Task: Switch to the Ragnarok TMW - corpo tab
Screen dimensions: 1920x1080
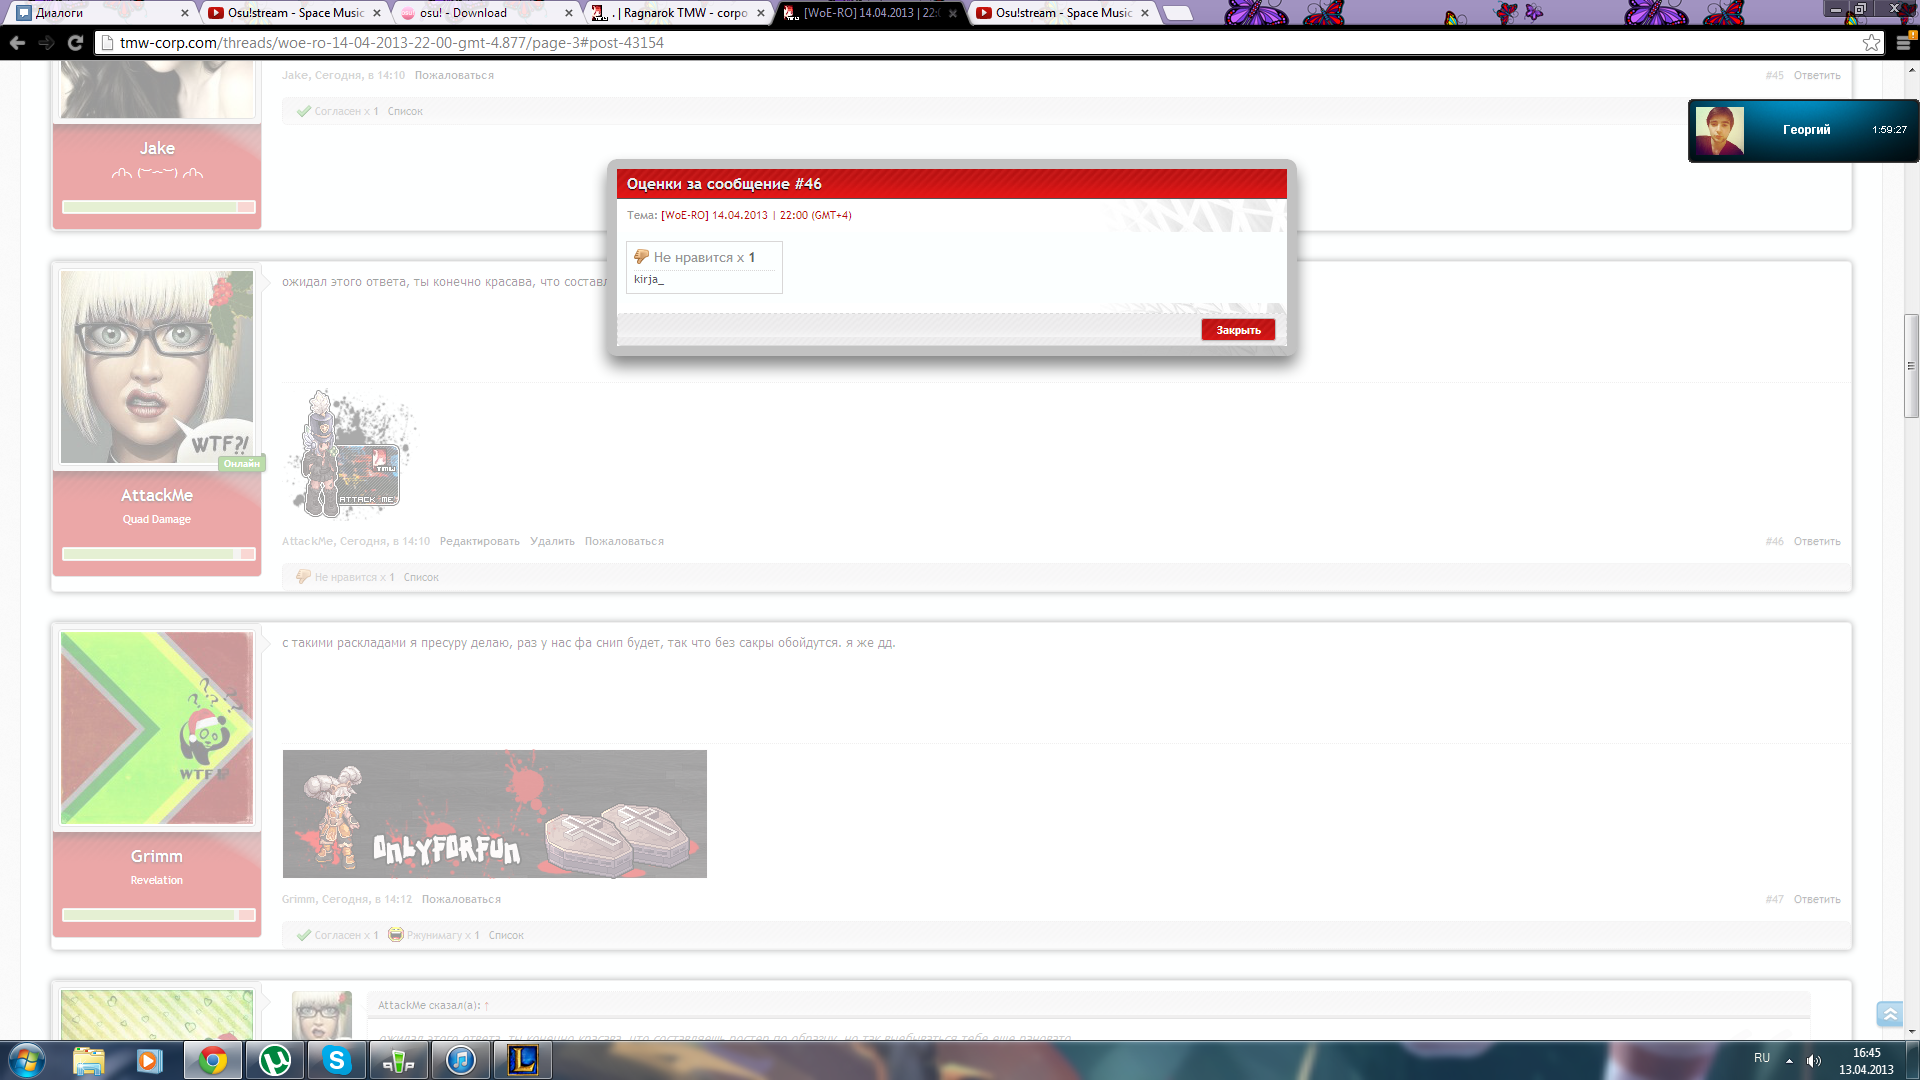Action: pyautogui.click(x=678, y=13)
